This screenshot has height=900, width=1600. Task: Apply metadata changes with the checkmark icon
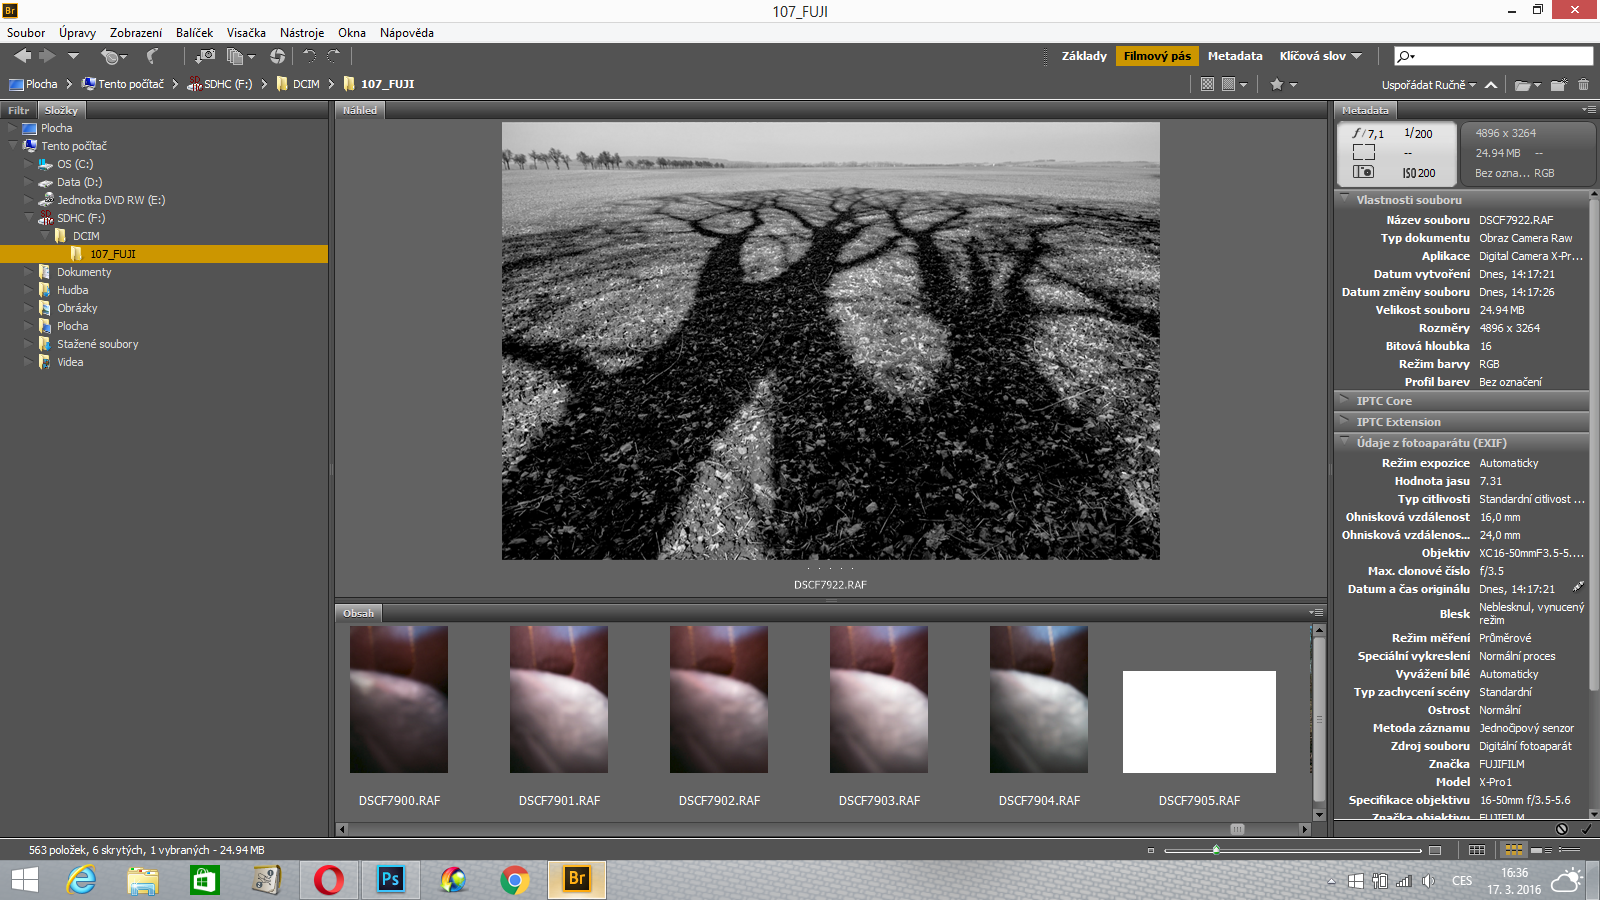[1586, 829]
